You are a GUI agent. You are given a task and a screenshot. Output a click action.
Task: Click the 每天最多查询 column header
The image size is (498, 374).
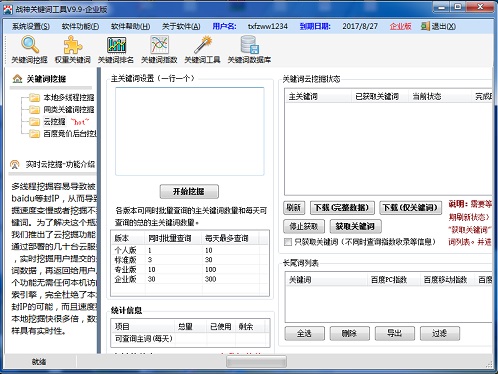[x=230, y=238]
